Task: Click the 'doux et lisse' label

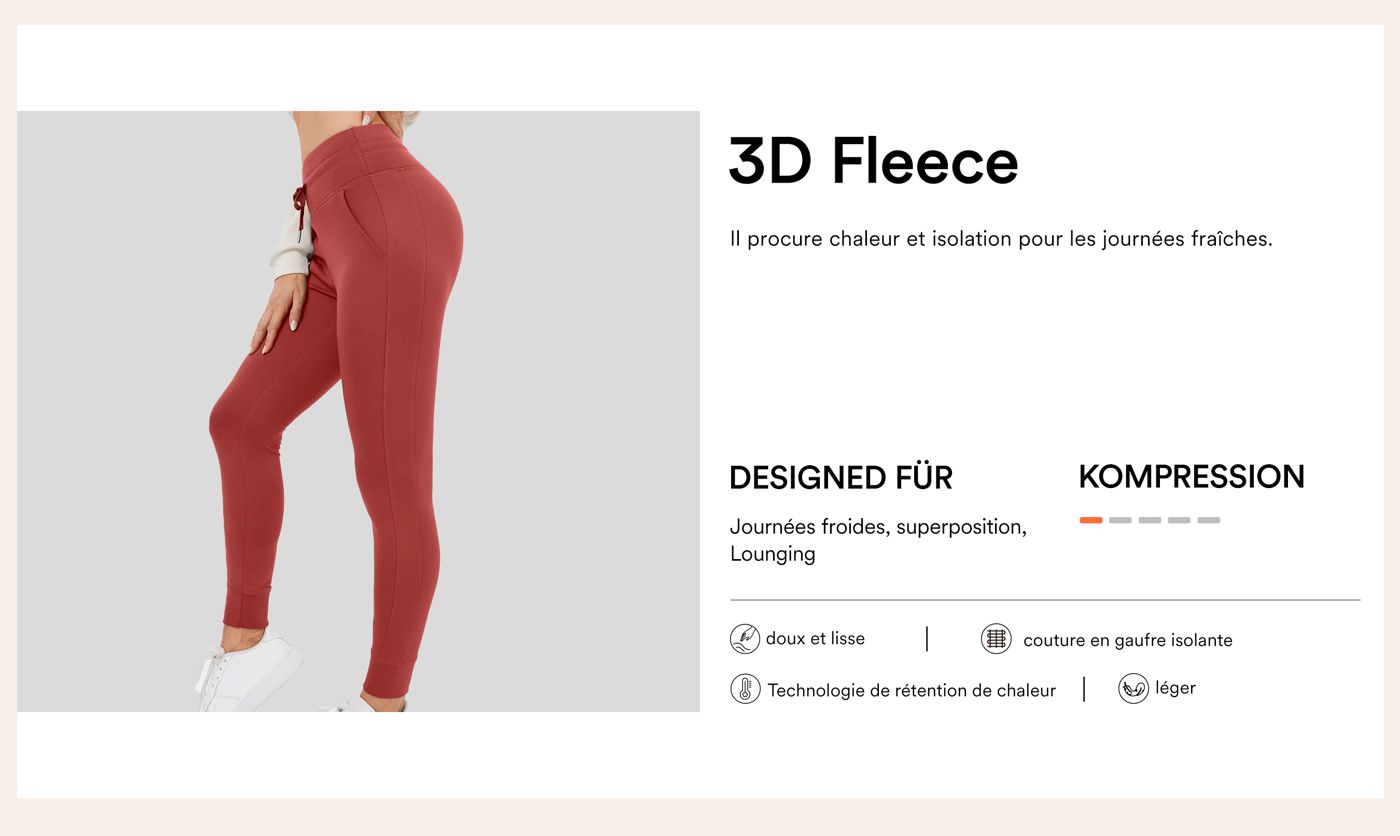Action: (815, 638)
